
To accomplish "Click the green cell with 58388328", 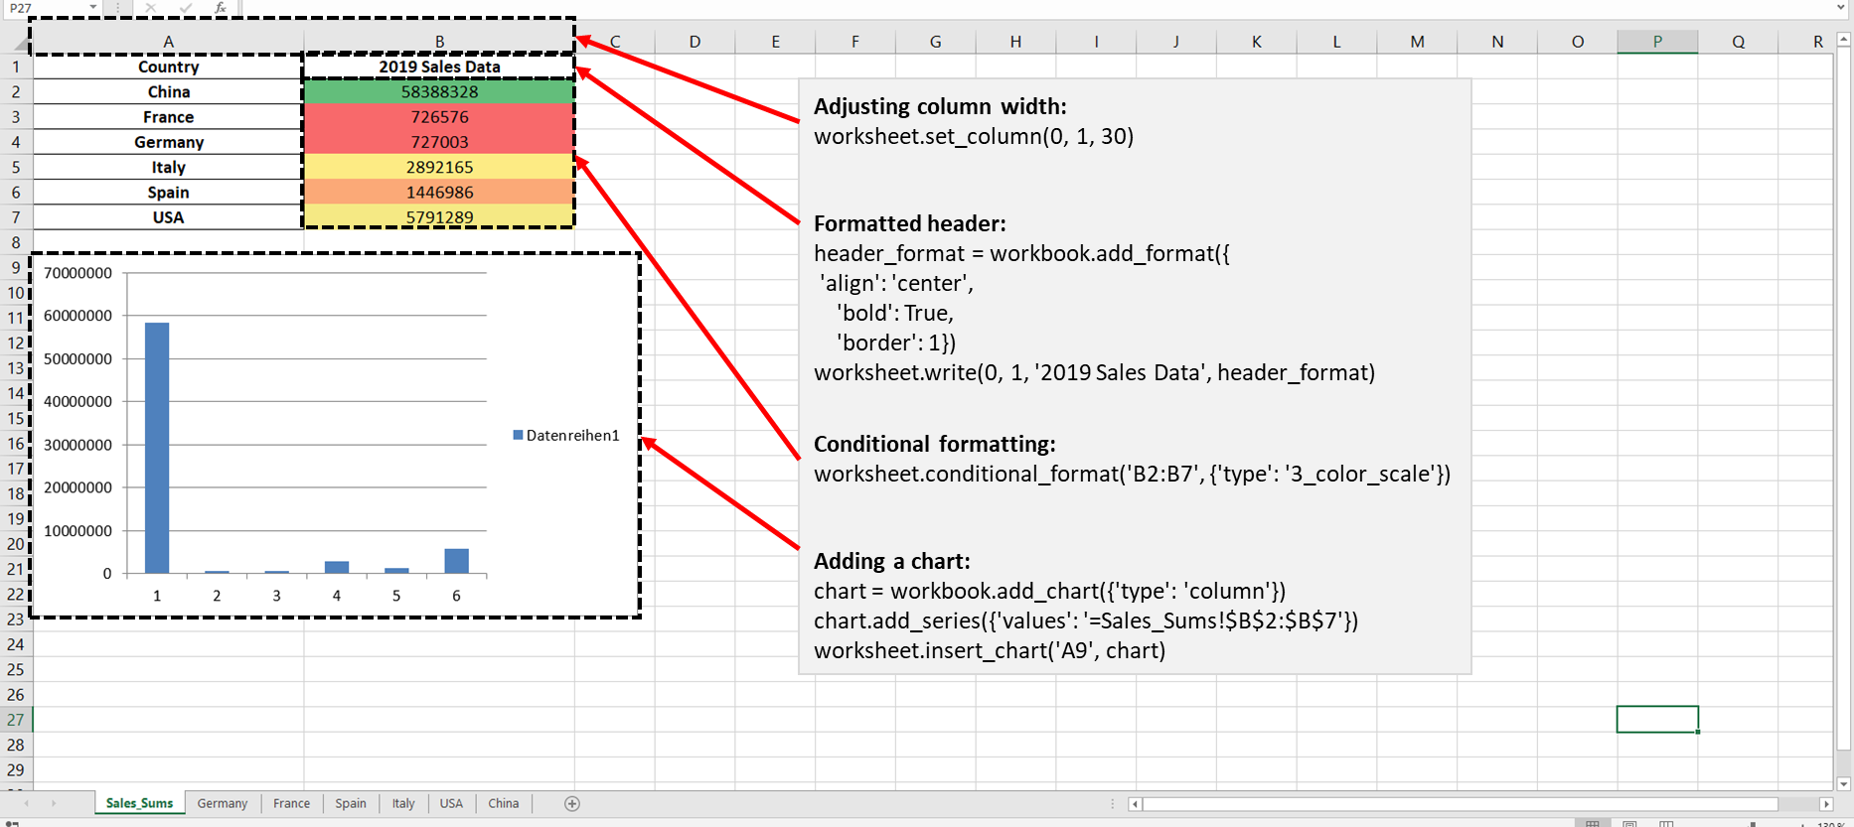I will click(439, 92).
